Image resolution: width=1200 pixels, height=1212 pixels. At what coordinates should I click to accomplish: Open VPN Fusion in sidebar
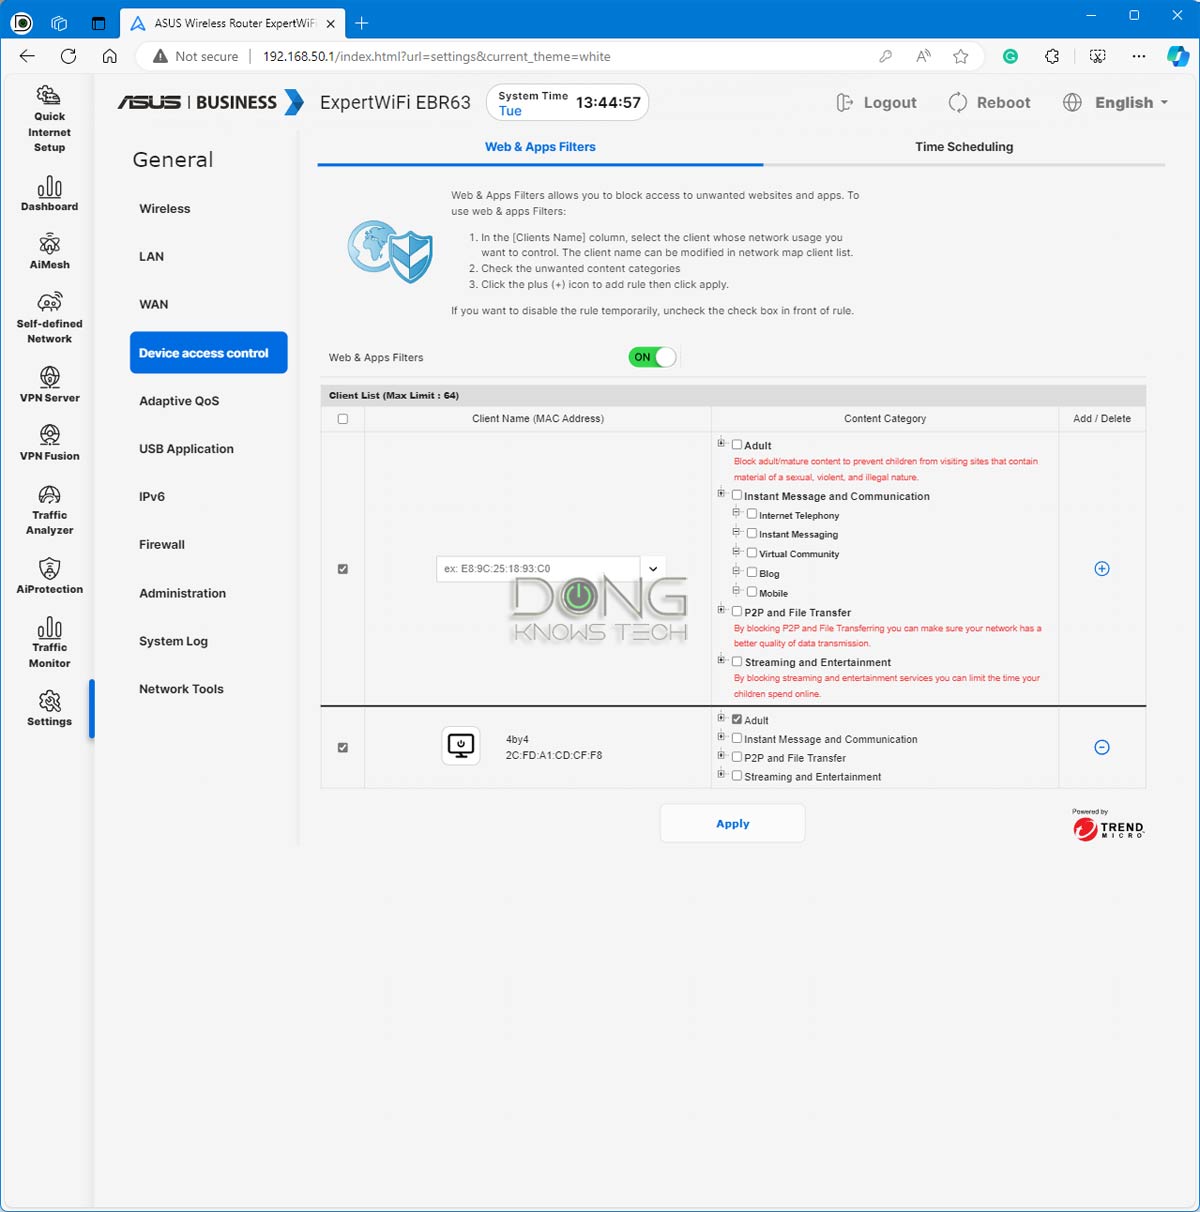click(49, 442)
